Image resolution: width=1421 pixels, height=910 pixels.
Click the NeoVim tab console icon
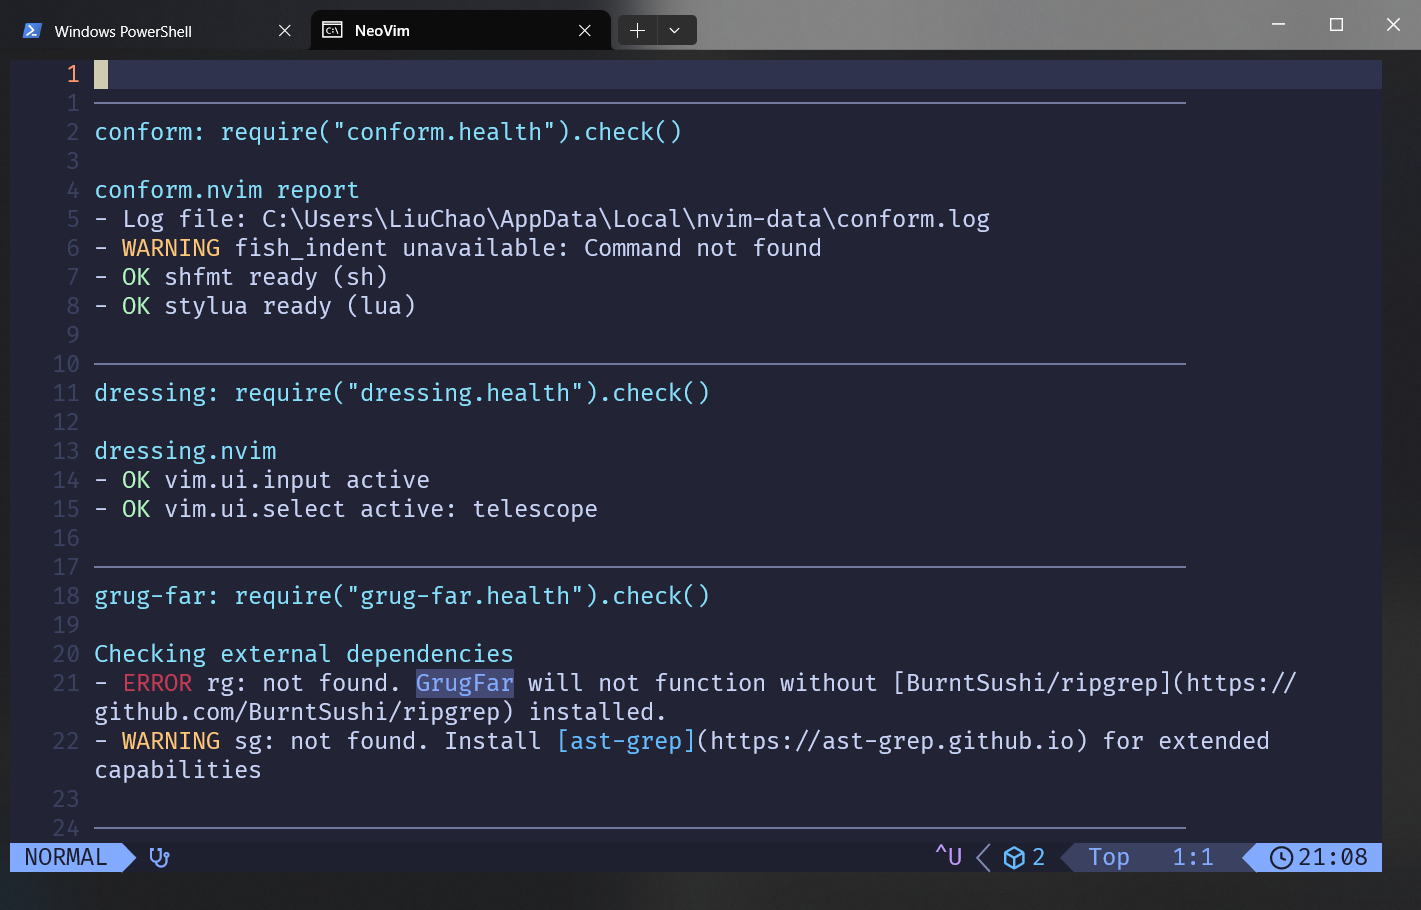(332, 31)
